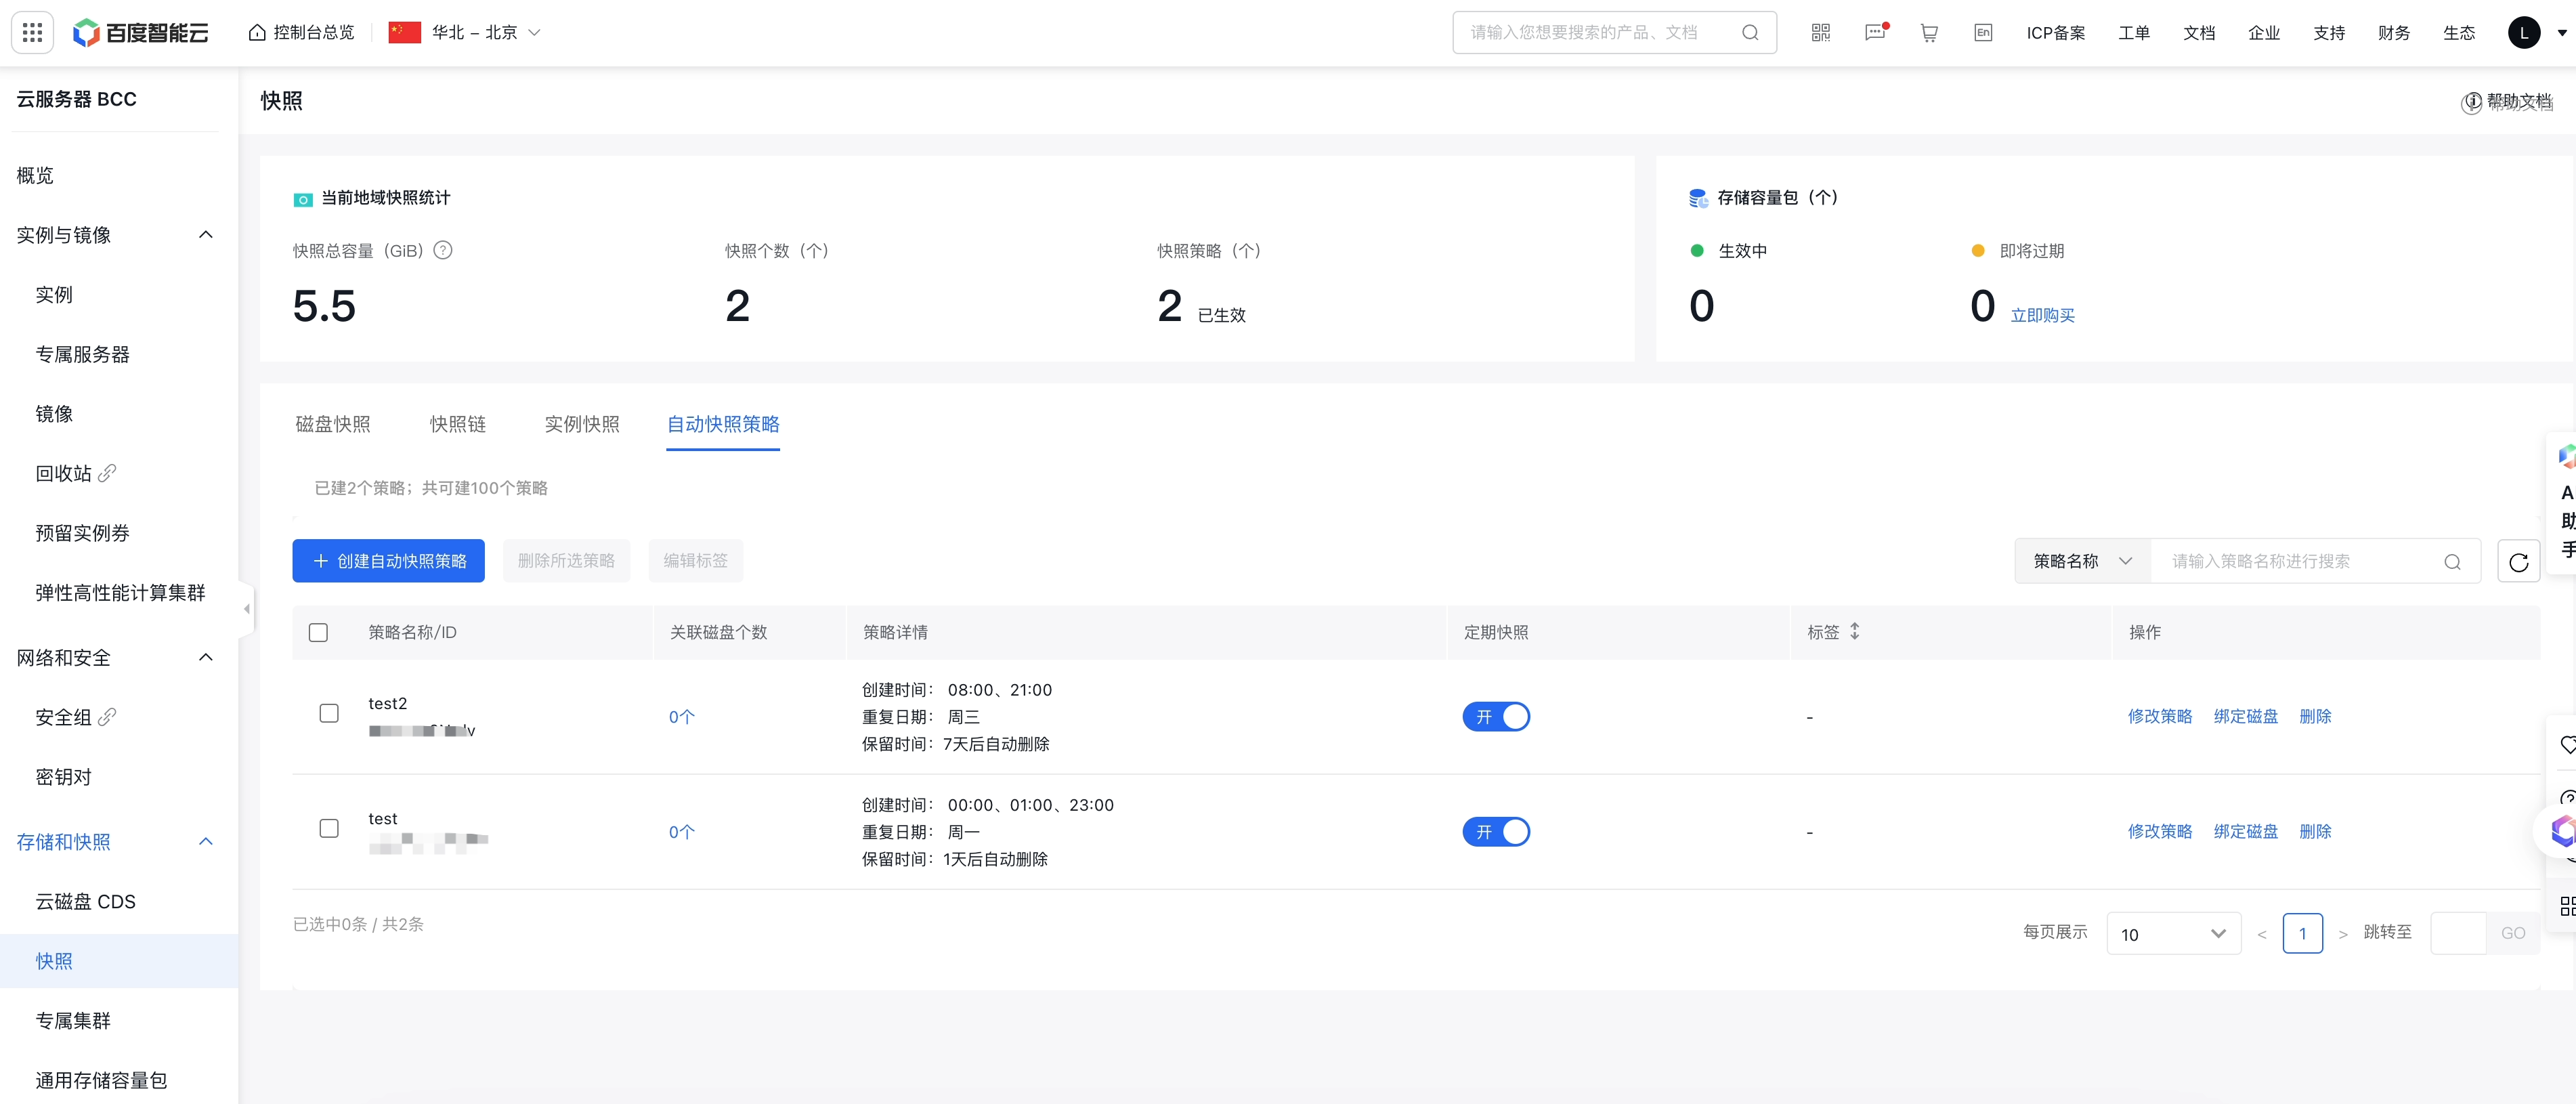Open 策略名称 search type dropdown

click(2082, 561)
